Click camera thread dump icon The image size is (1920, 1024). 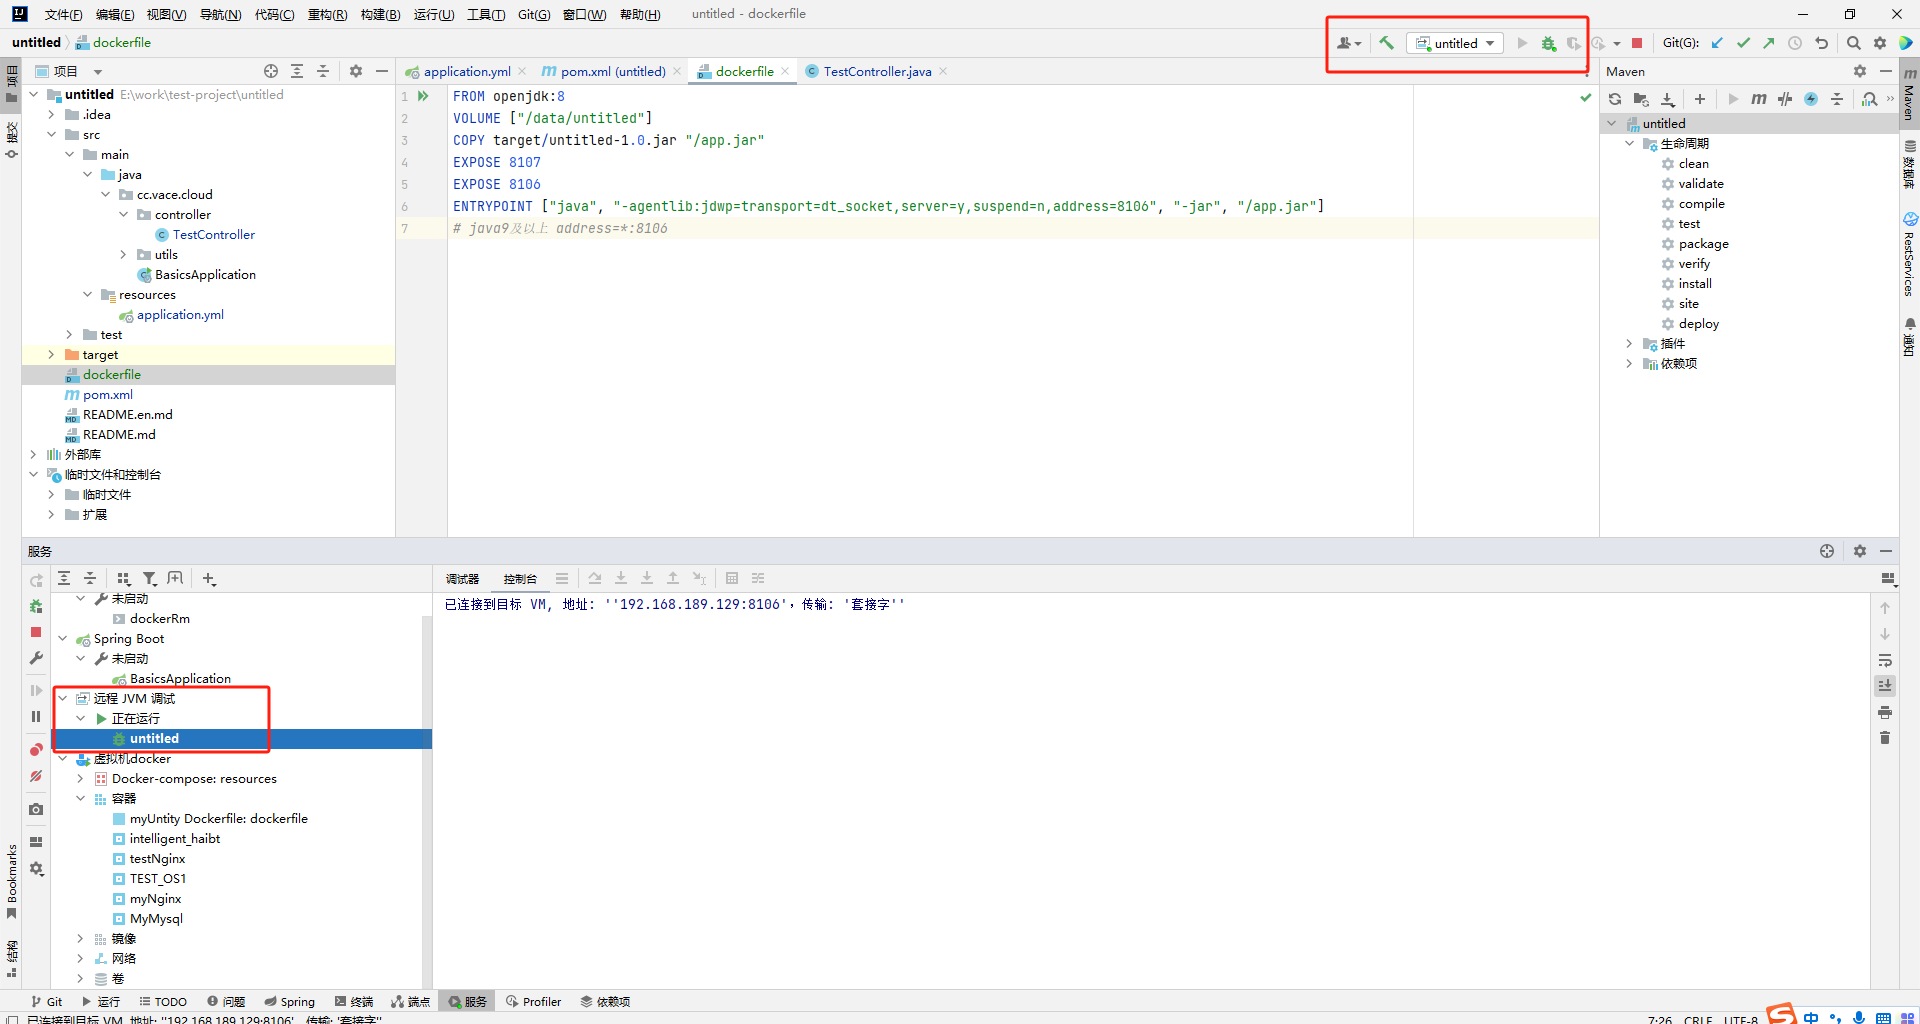36,809
